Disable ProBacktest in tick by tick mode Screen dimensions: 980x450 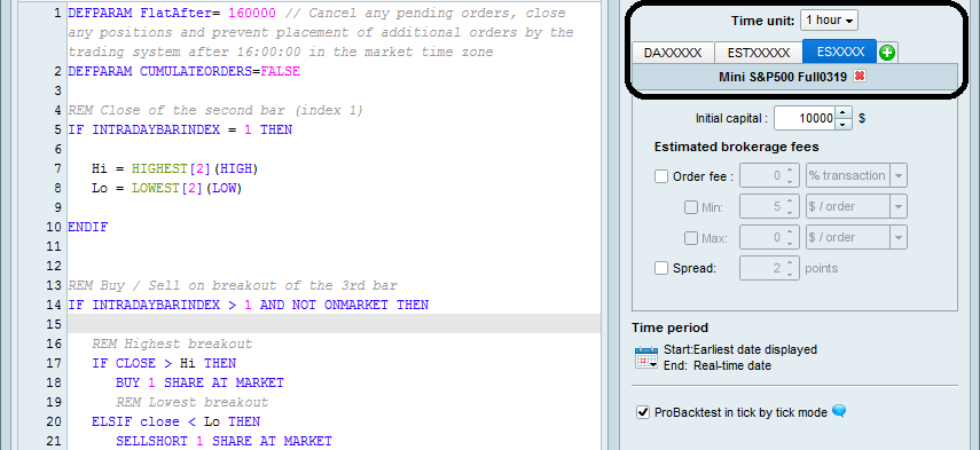[x=642, y=412]
